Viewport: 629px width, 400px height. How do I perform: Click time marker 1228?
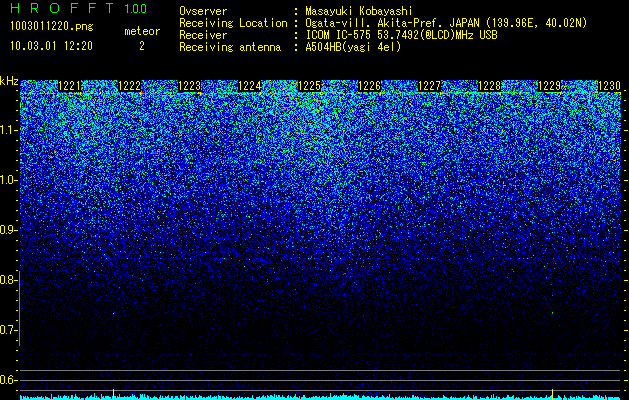coord(489,86)
